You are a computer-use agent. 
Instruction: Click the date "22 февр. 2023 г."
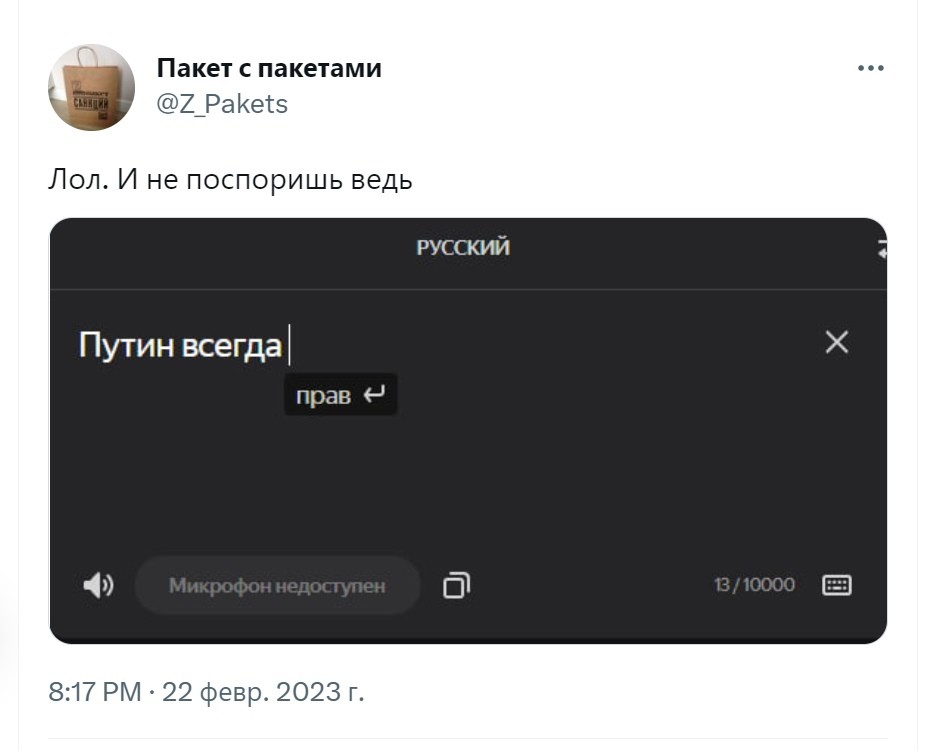click(263, 692)
